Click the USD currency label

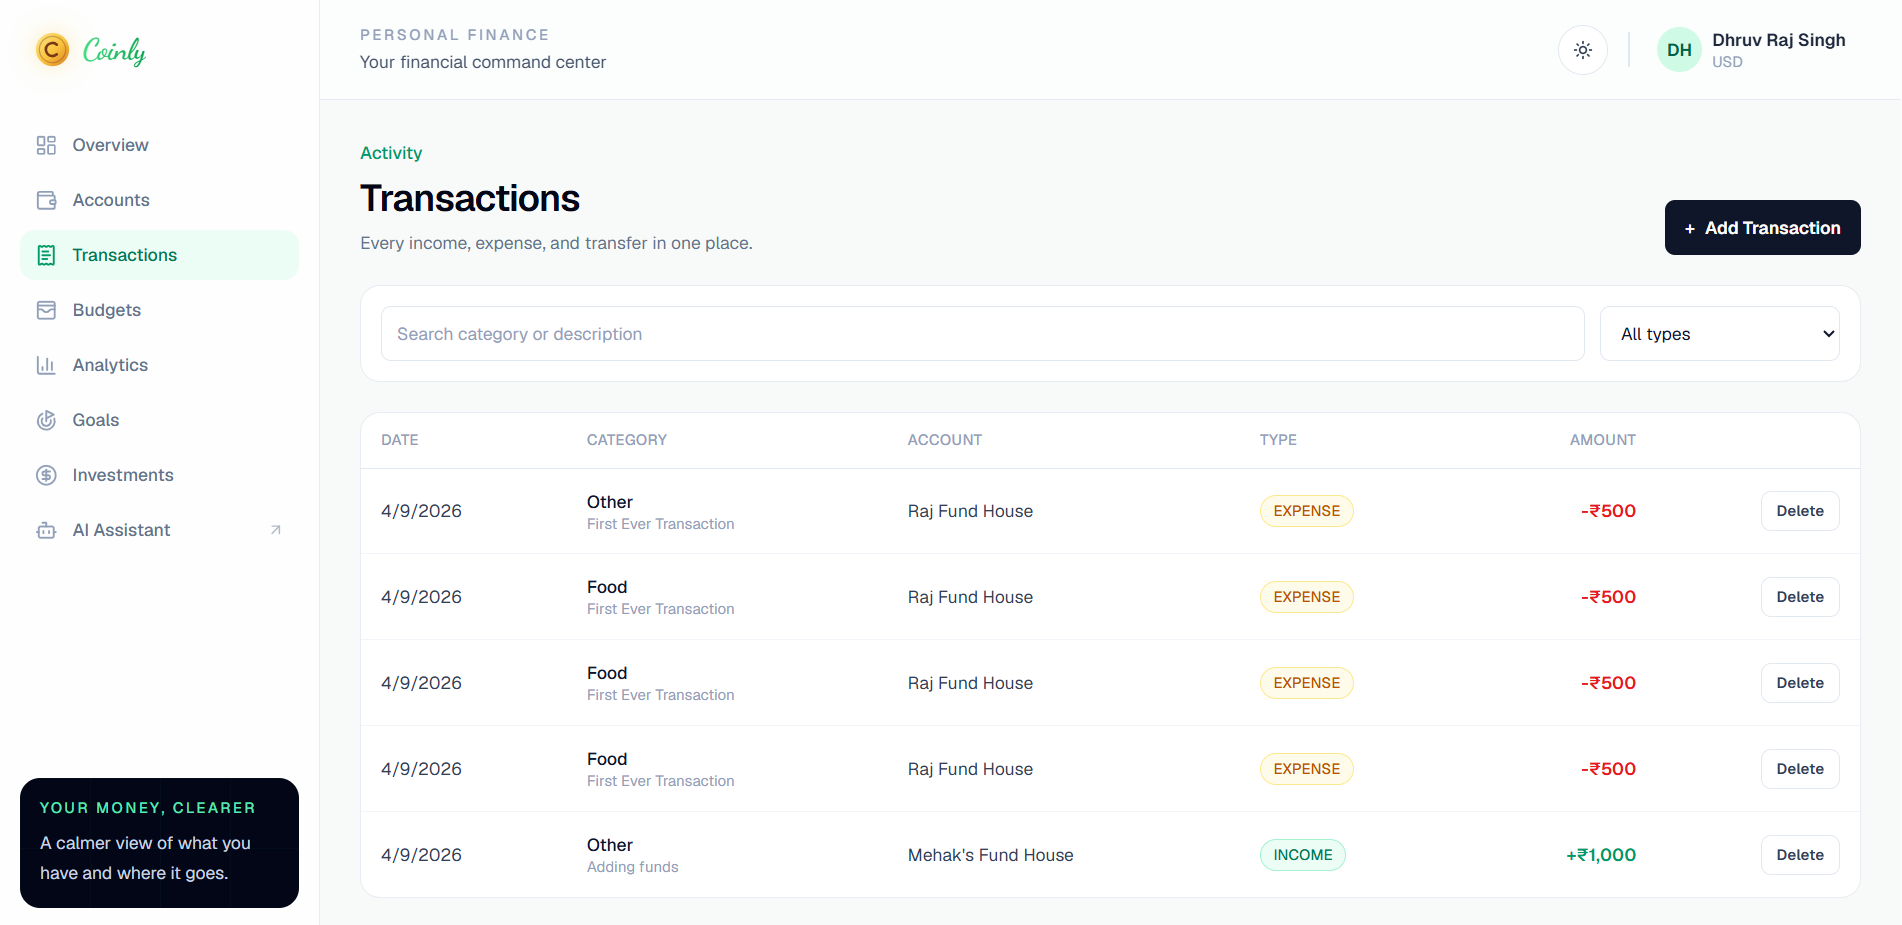pos(1727,62)
